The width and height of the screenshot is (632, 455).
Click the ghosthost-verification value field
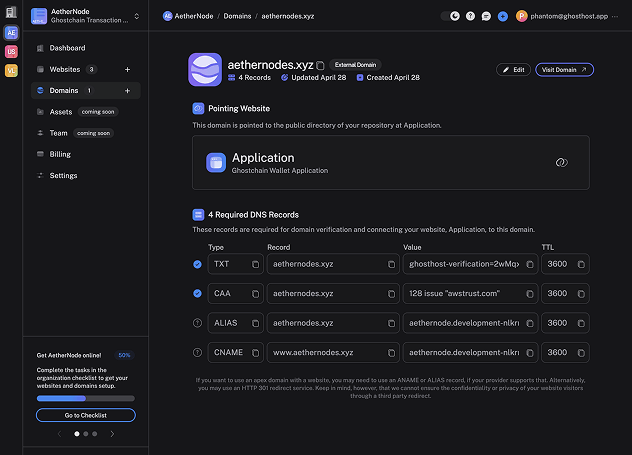470,264
